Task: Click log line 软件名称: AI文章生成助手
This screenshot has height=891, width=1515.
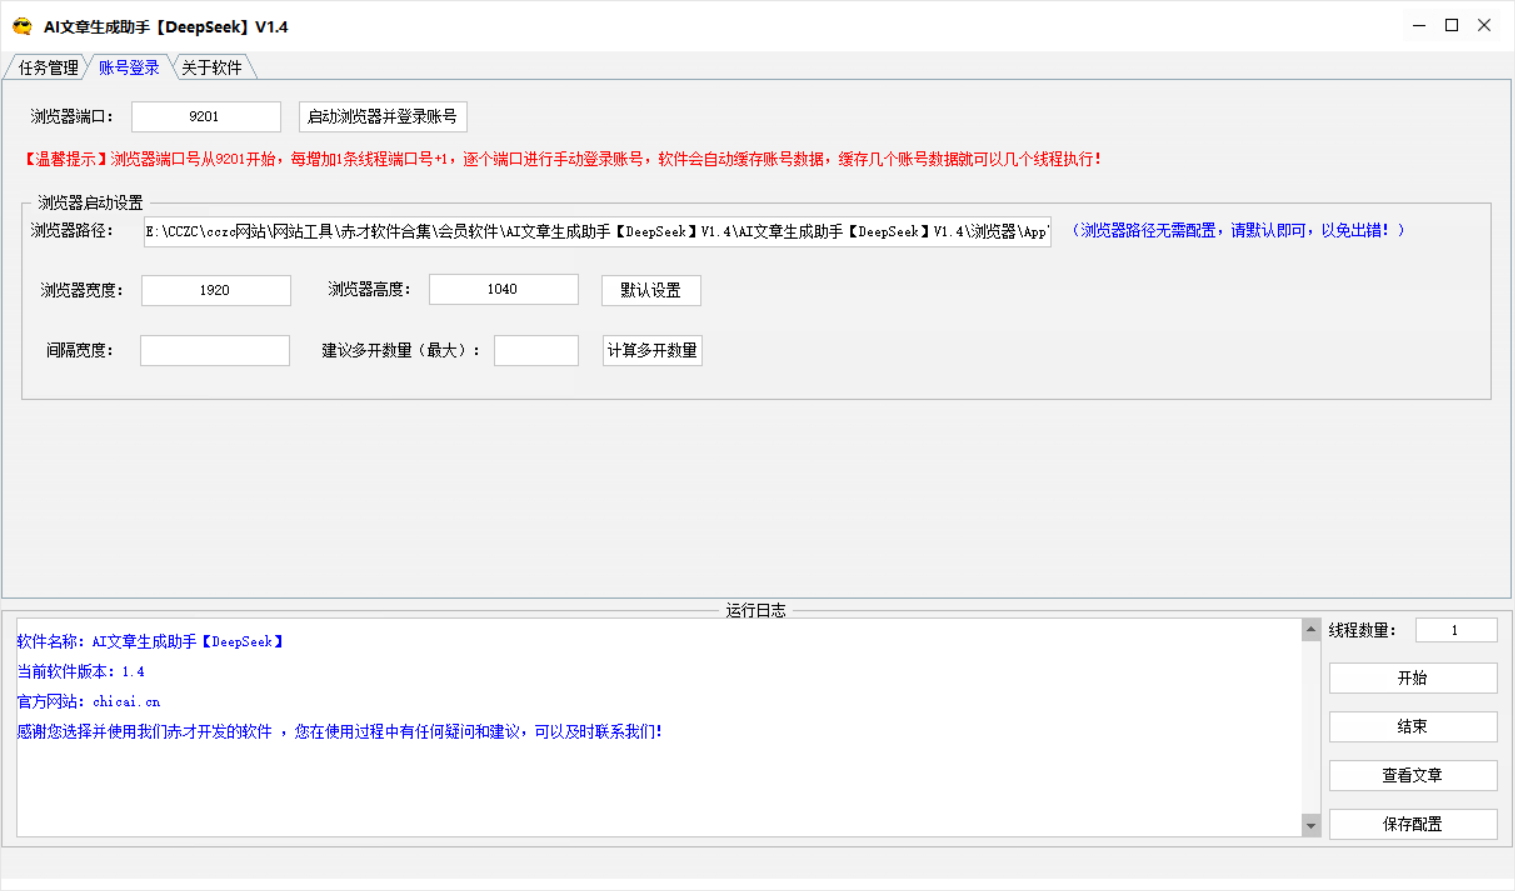Action: pos(151,642)
